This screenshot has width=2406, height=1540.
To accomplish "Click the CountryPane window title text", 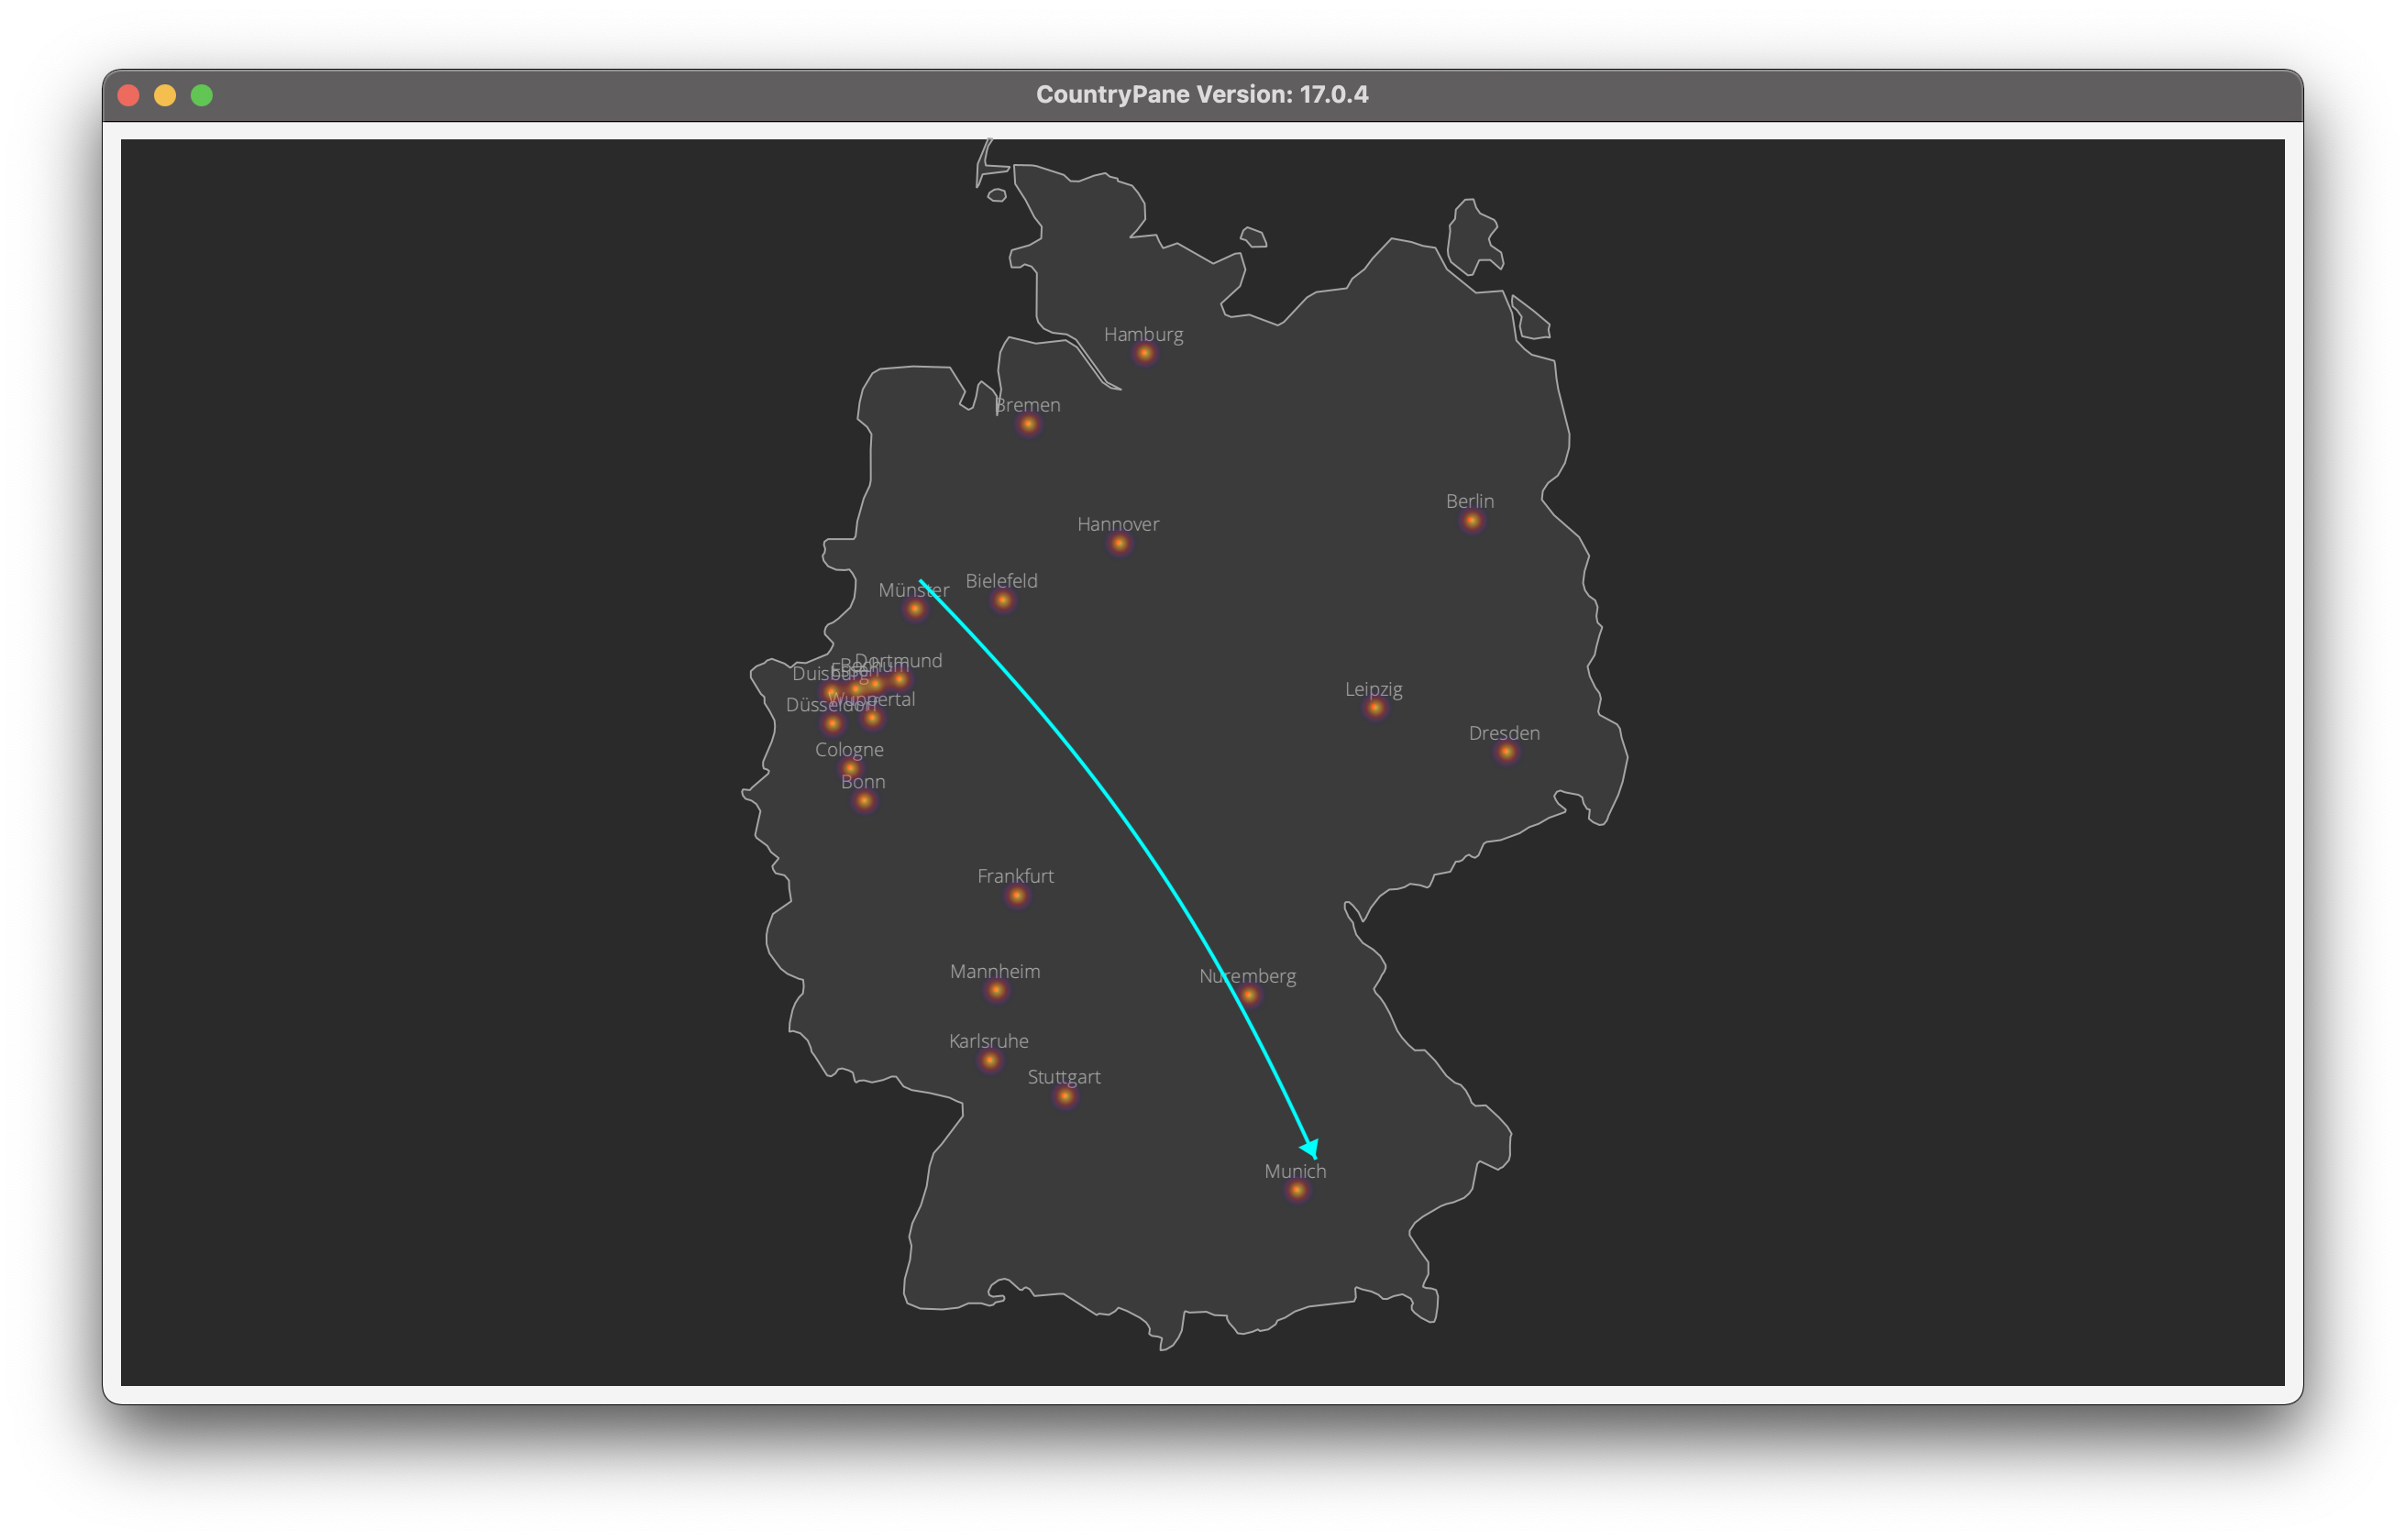I will 1202,95.
